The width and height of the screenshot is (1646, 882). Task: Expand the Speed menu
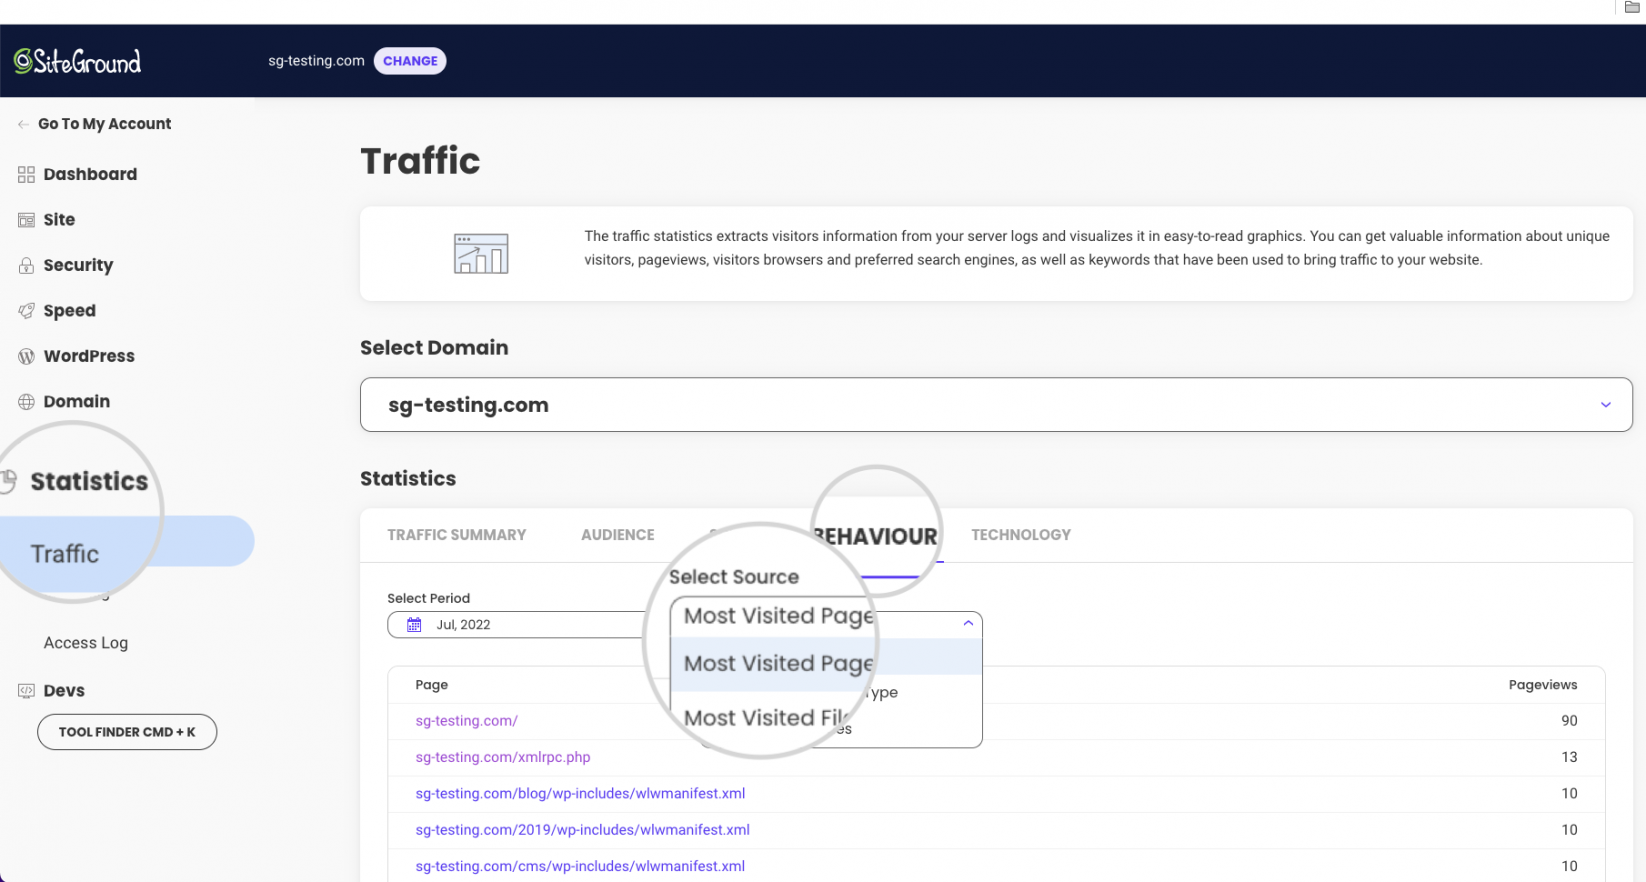pyautogui.click(x=69, y=311)
